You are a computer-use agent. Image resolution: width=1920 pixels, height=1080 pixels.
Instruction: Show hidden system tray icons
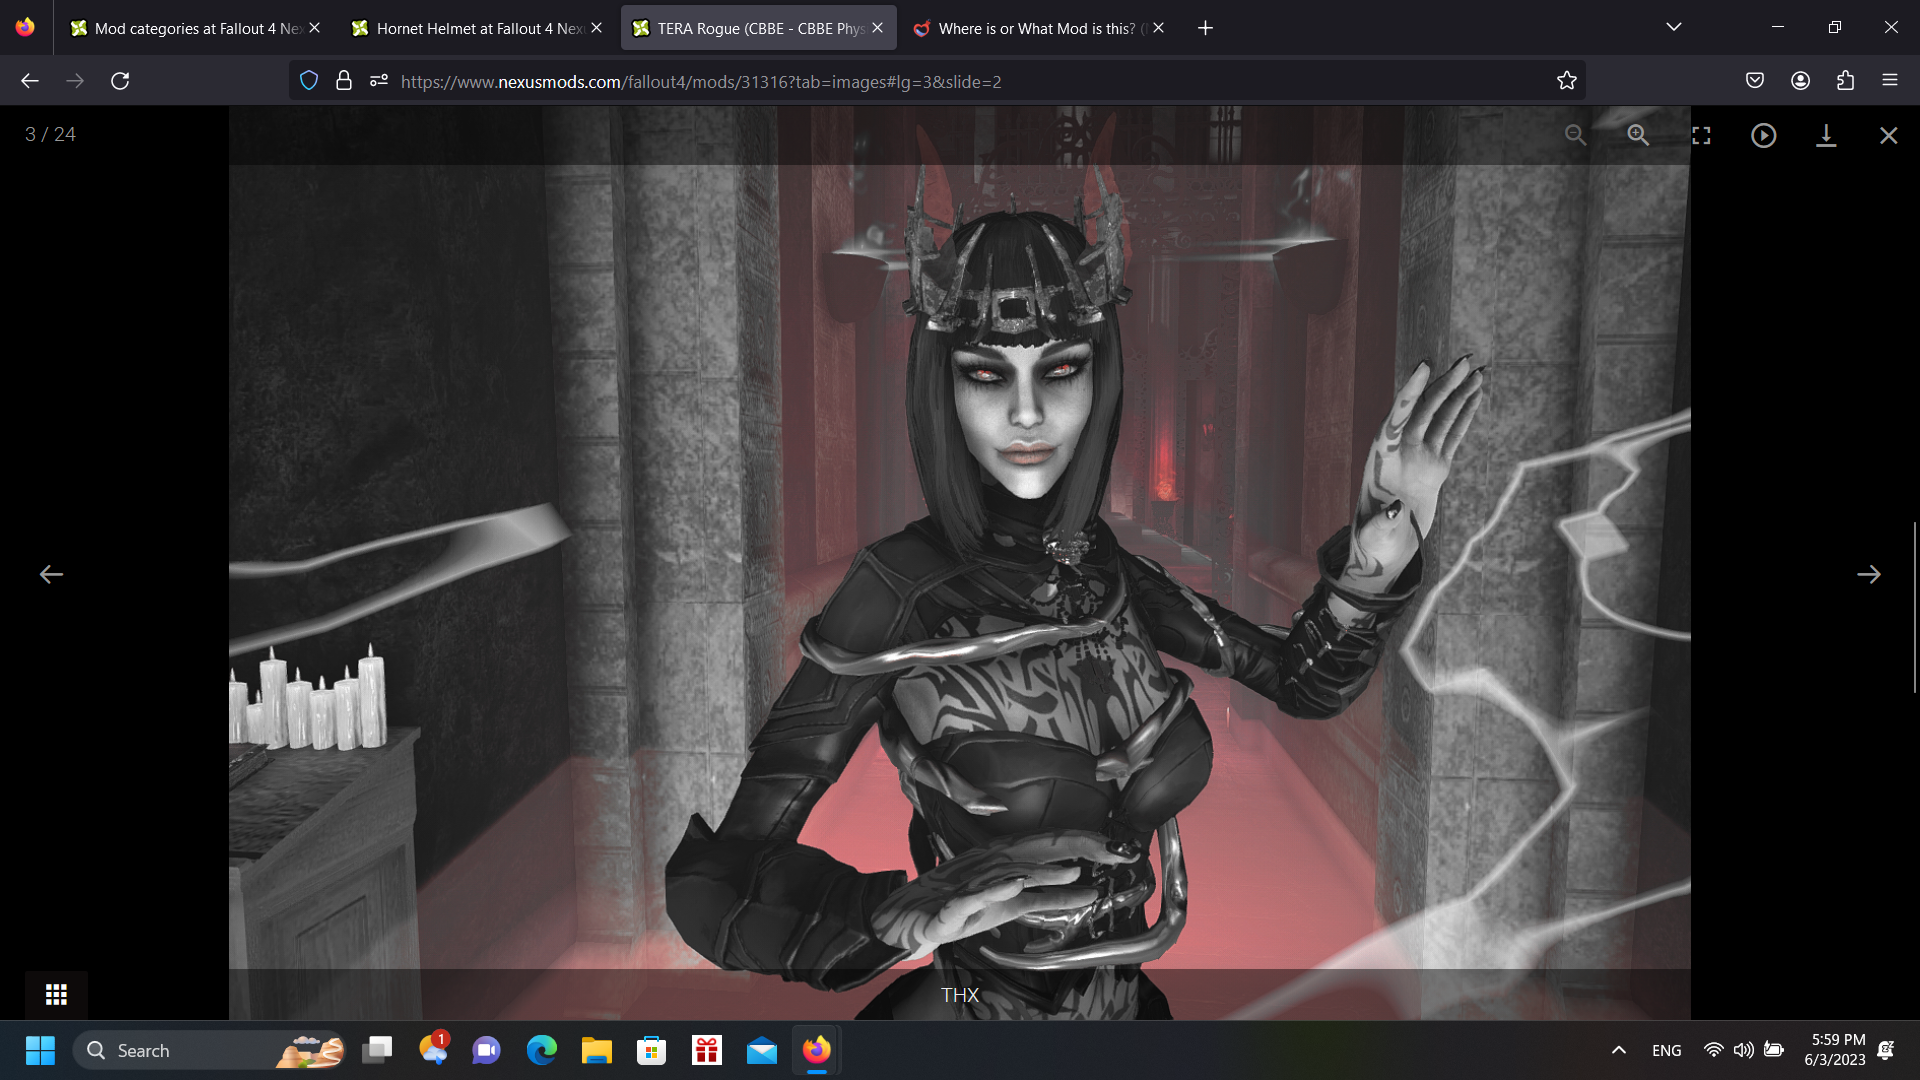1619,1050
